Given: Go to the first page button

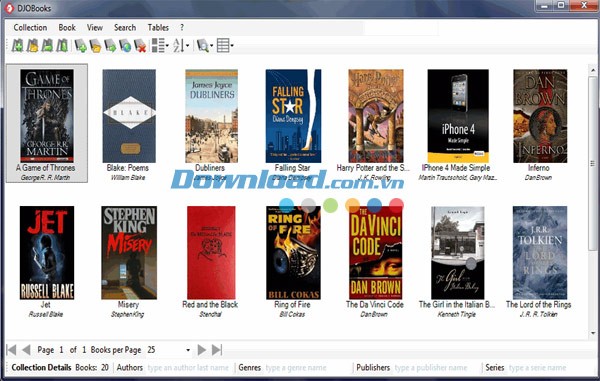Looking at the screenshot, I should click(11, 350).
